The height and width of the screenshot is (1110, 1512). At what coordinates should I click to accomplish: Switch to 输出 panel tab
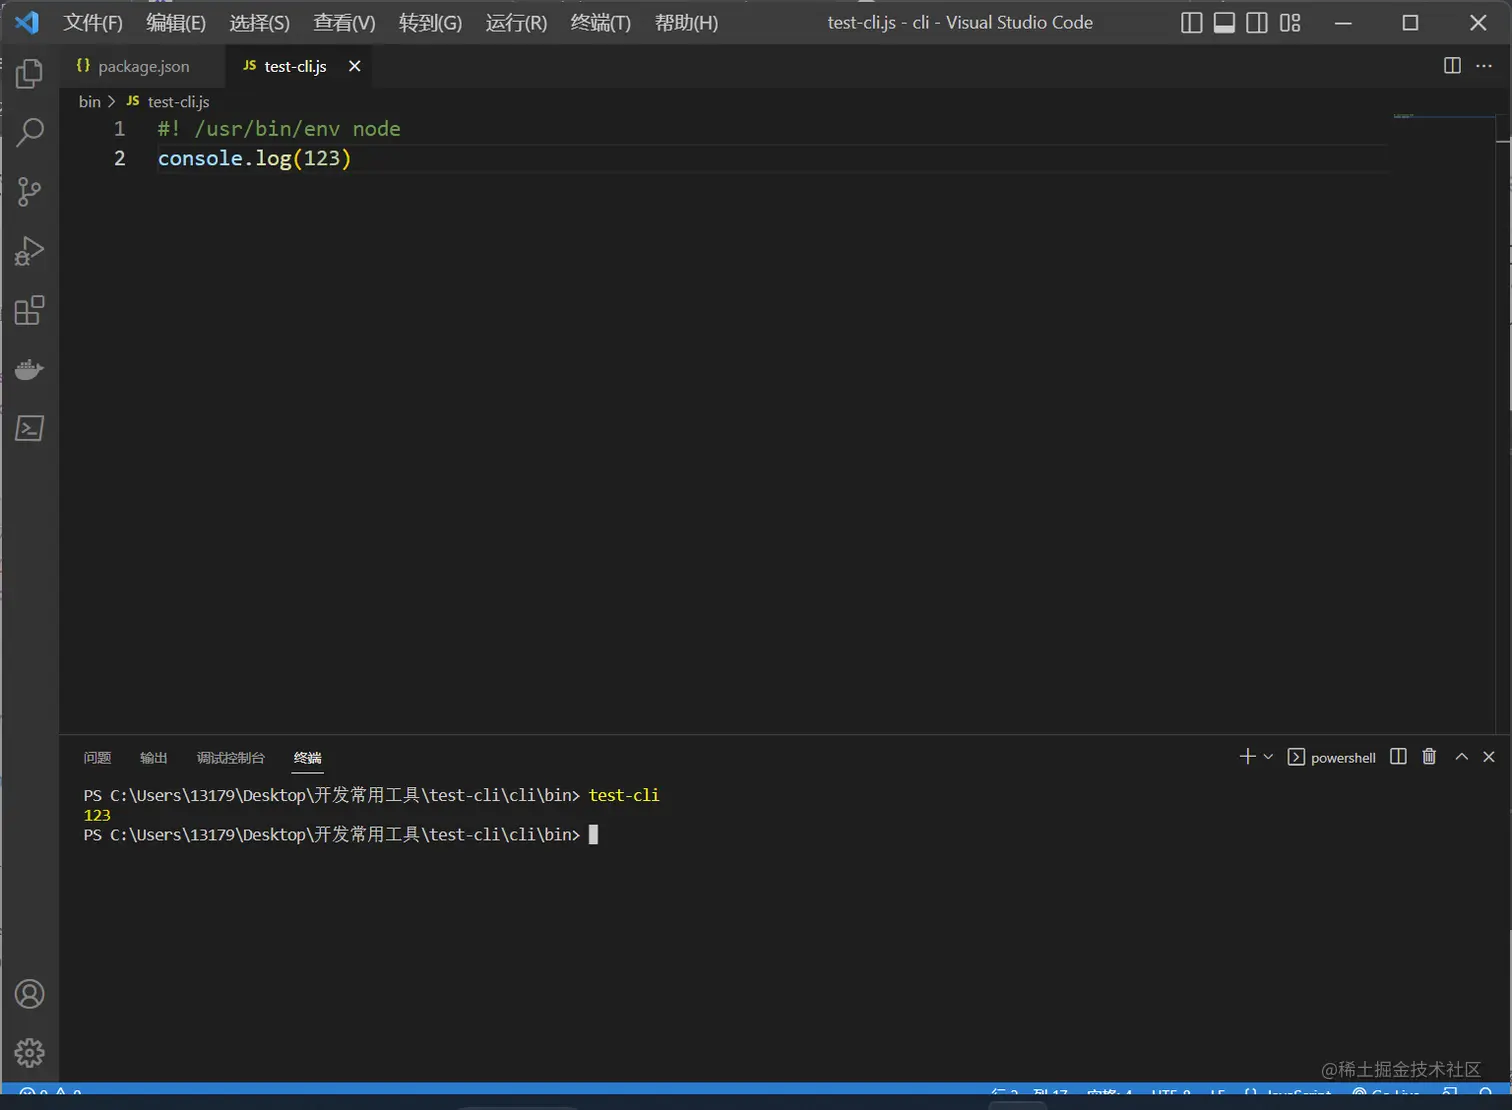(x=153, y=758)
